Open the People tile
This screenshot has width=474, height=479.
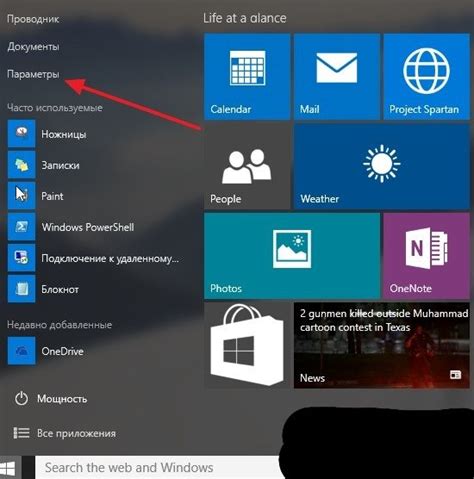247,166
